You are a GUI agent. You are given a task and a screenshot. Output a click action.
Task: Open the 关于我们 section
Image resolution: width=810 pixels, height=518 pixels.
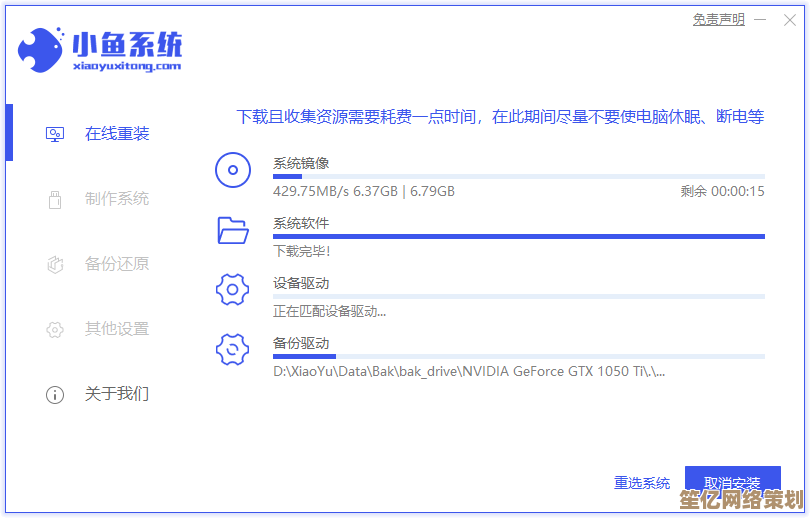pyautogui.click(x=116, y=394)
